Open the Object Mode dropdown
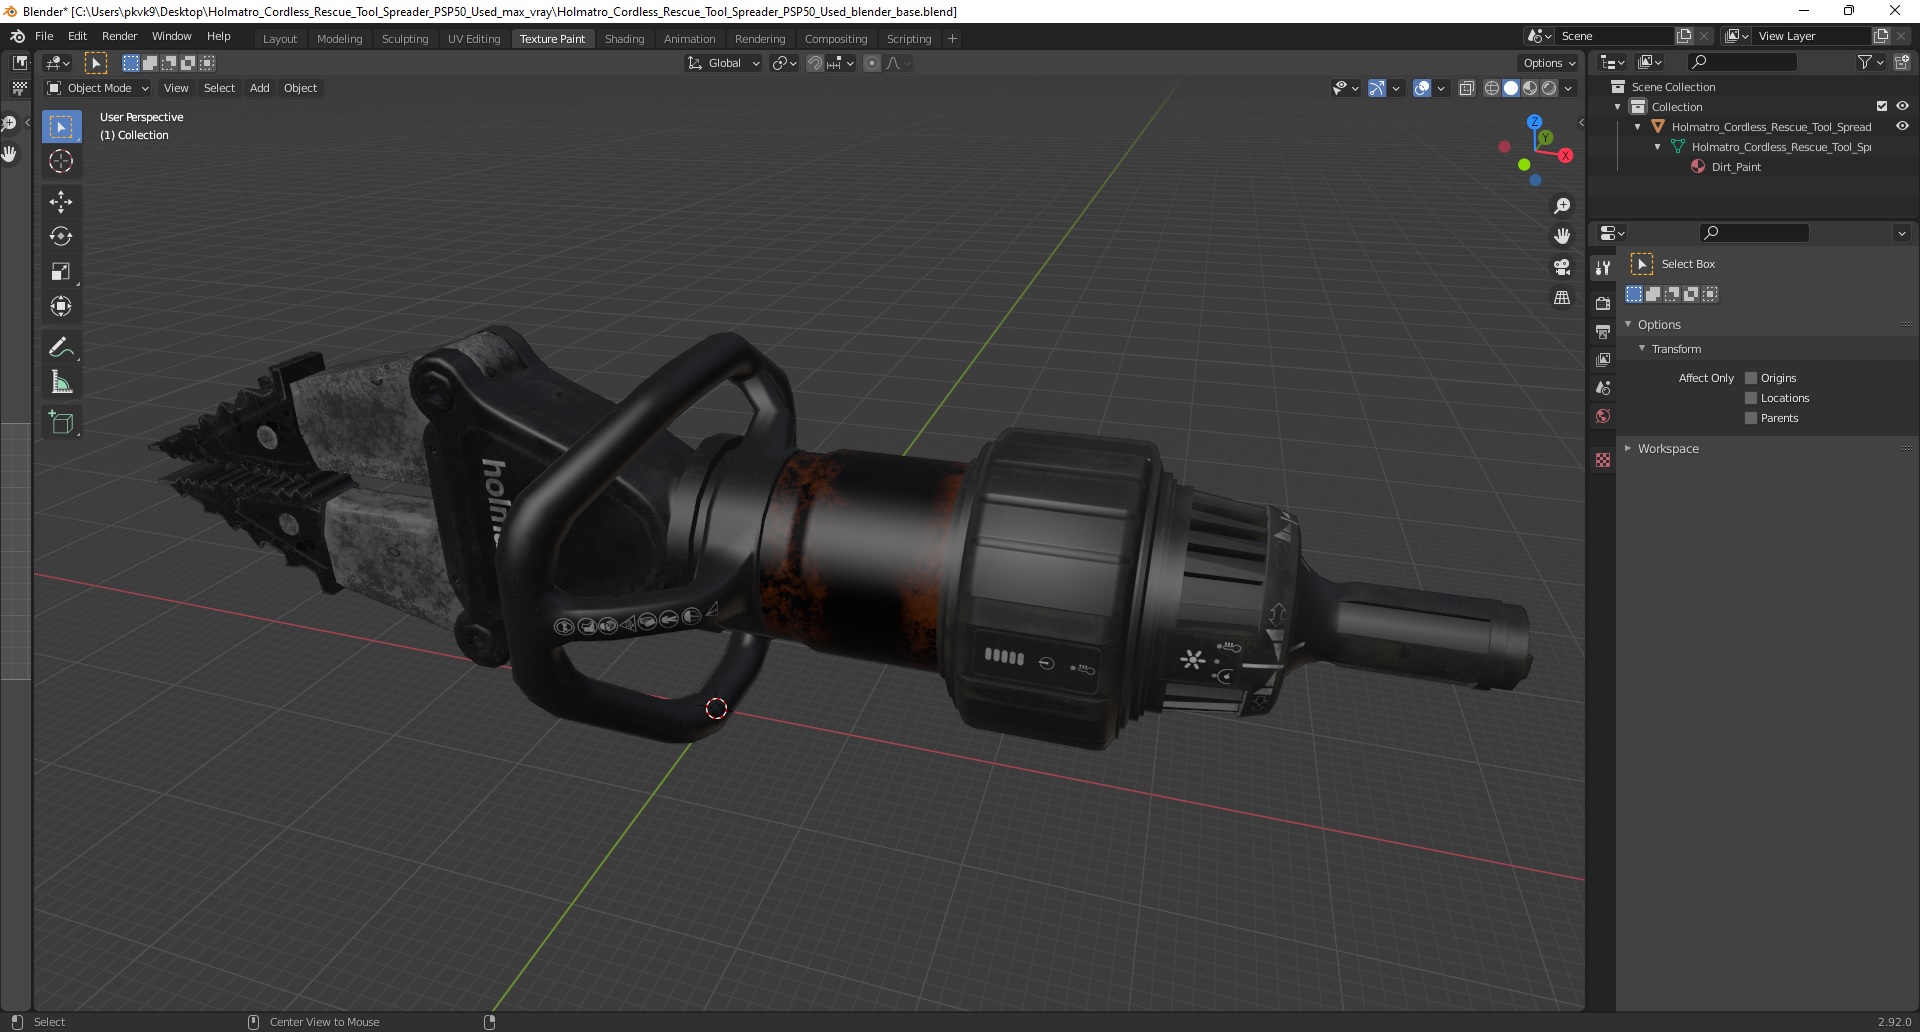1920x1032 pixels. (x=98, y=88)
